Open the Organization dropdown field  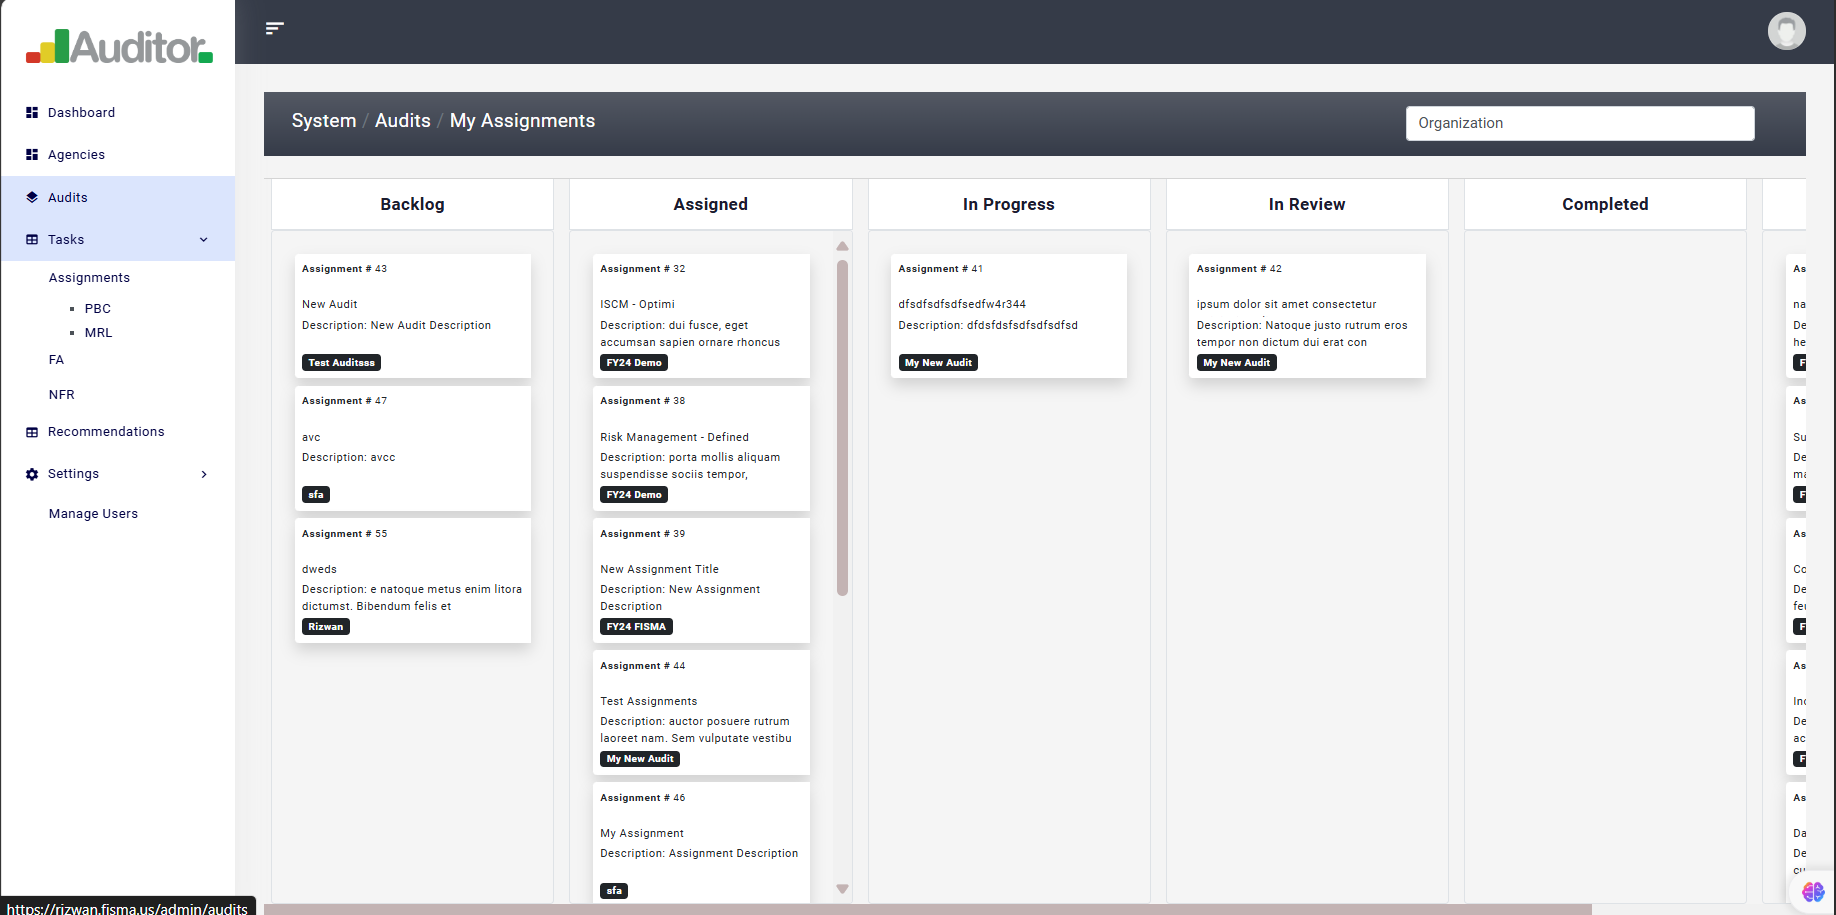1579,123
